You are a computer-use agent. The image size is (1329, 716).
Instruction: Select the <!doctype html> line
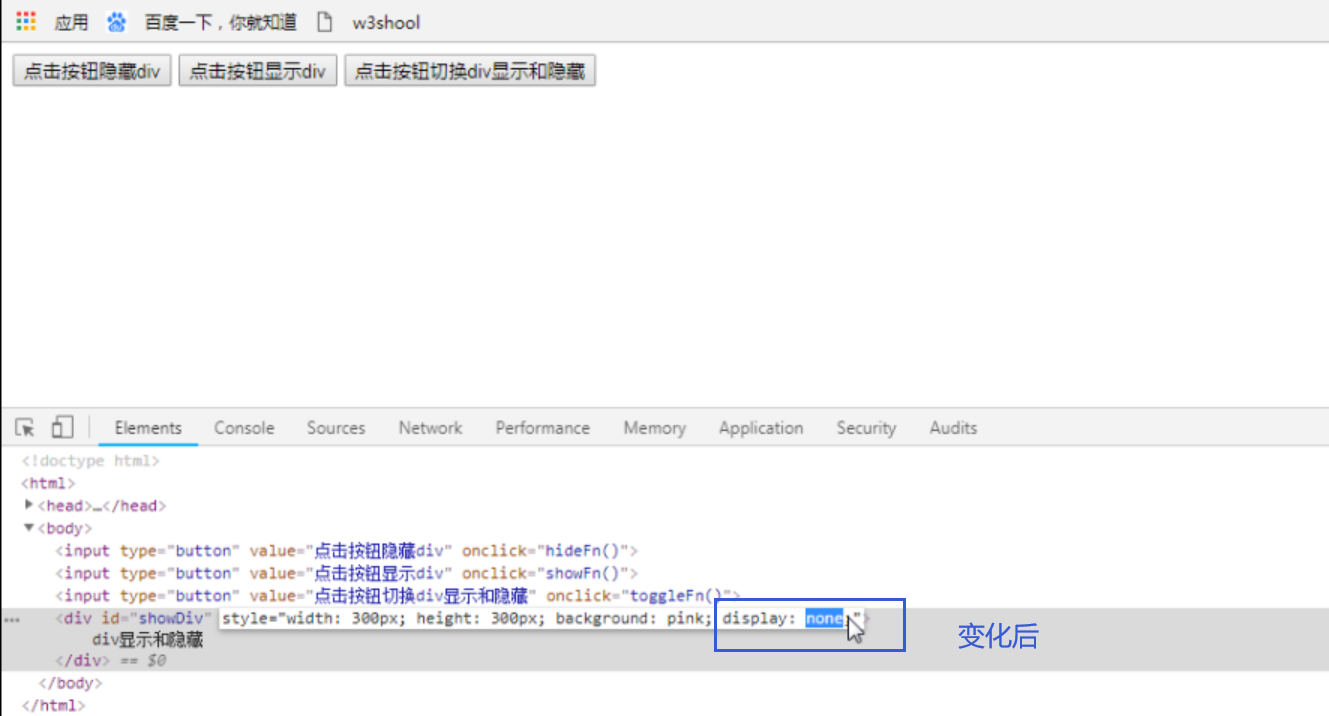(x=90, y=461)
